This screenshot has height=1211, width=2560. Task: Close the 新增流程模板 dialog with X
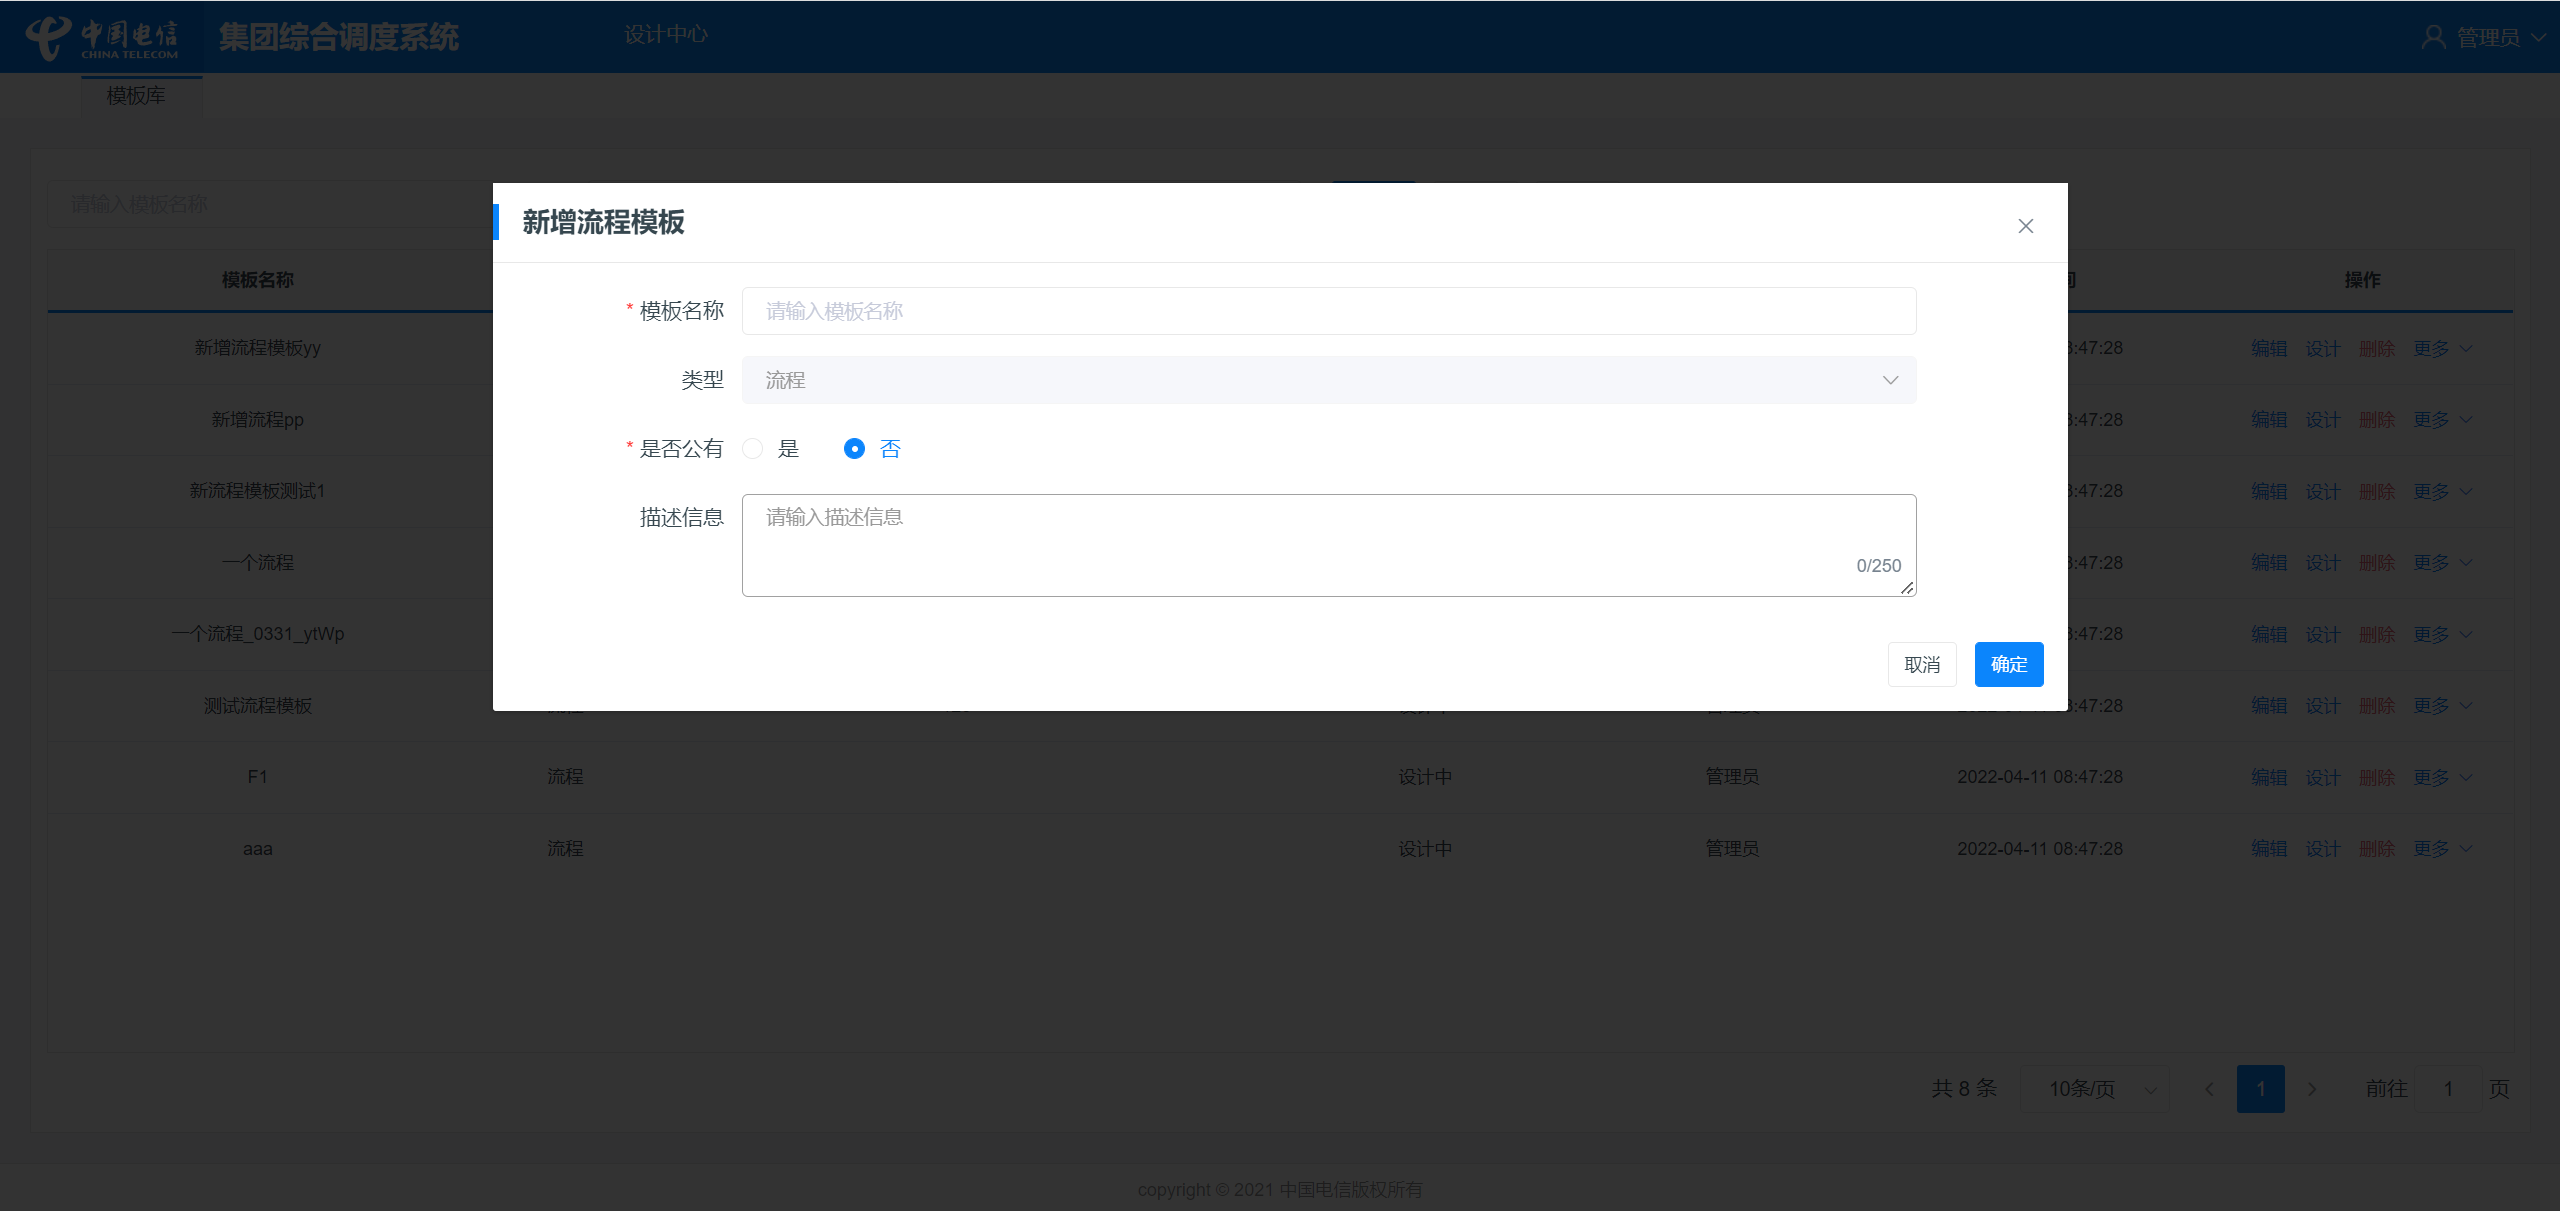[x=2025, y=226]
